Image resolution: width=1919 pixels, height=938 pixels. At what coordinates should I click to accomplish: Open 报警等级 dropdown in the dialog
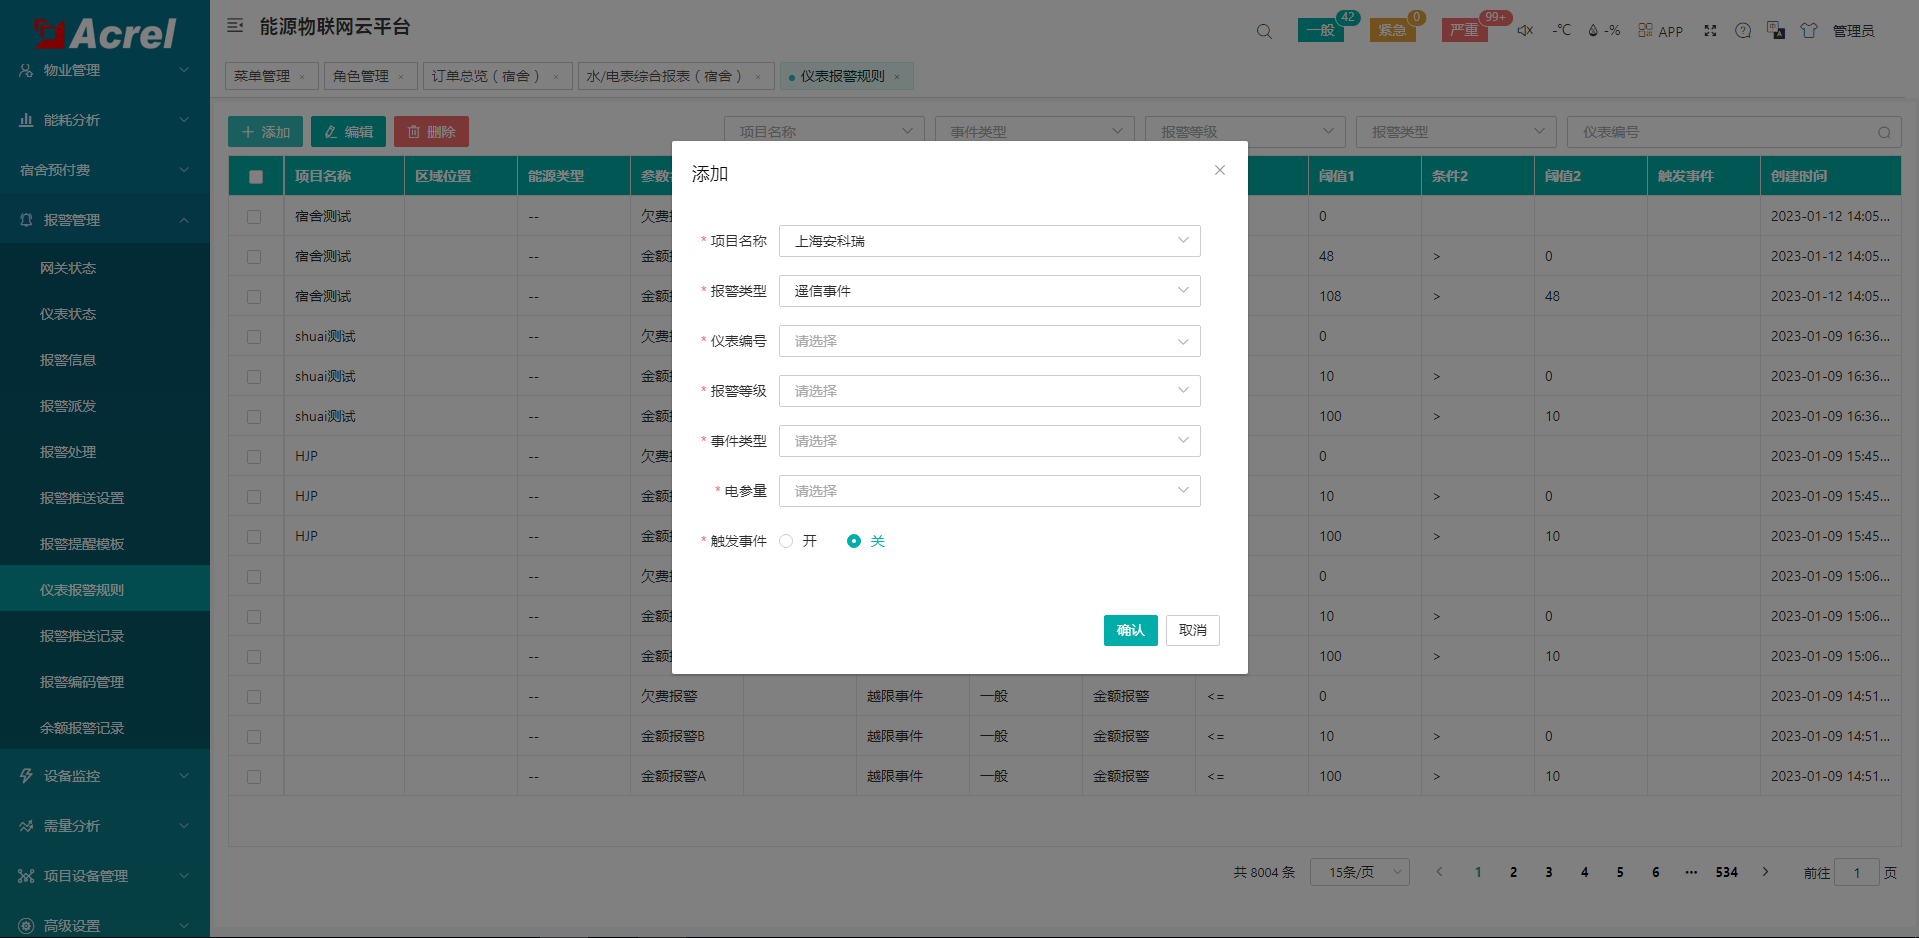989,391
